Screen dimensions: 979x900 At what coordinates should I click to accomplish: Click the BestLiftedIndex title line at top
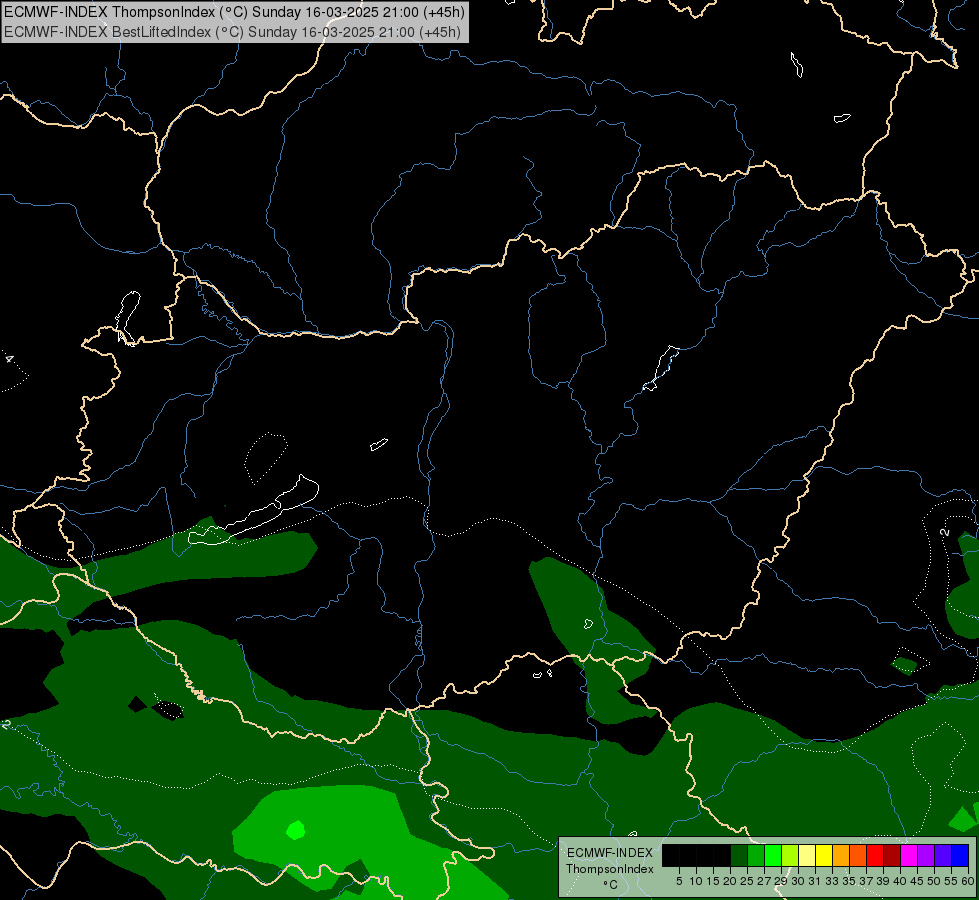point(232,32)
